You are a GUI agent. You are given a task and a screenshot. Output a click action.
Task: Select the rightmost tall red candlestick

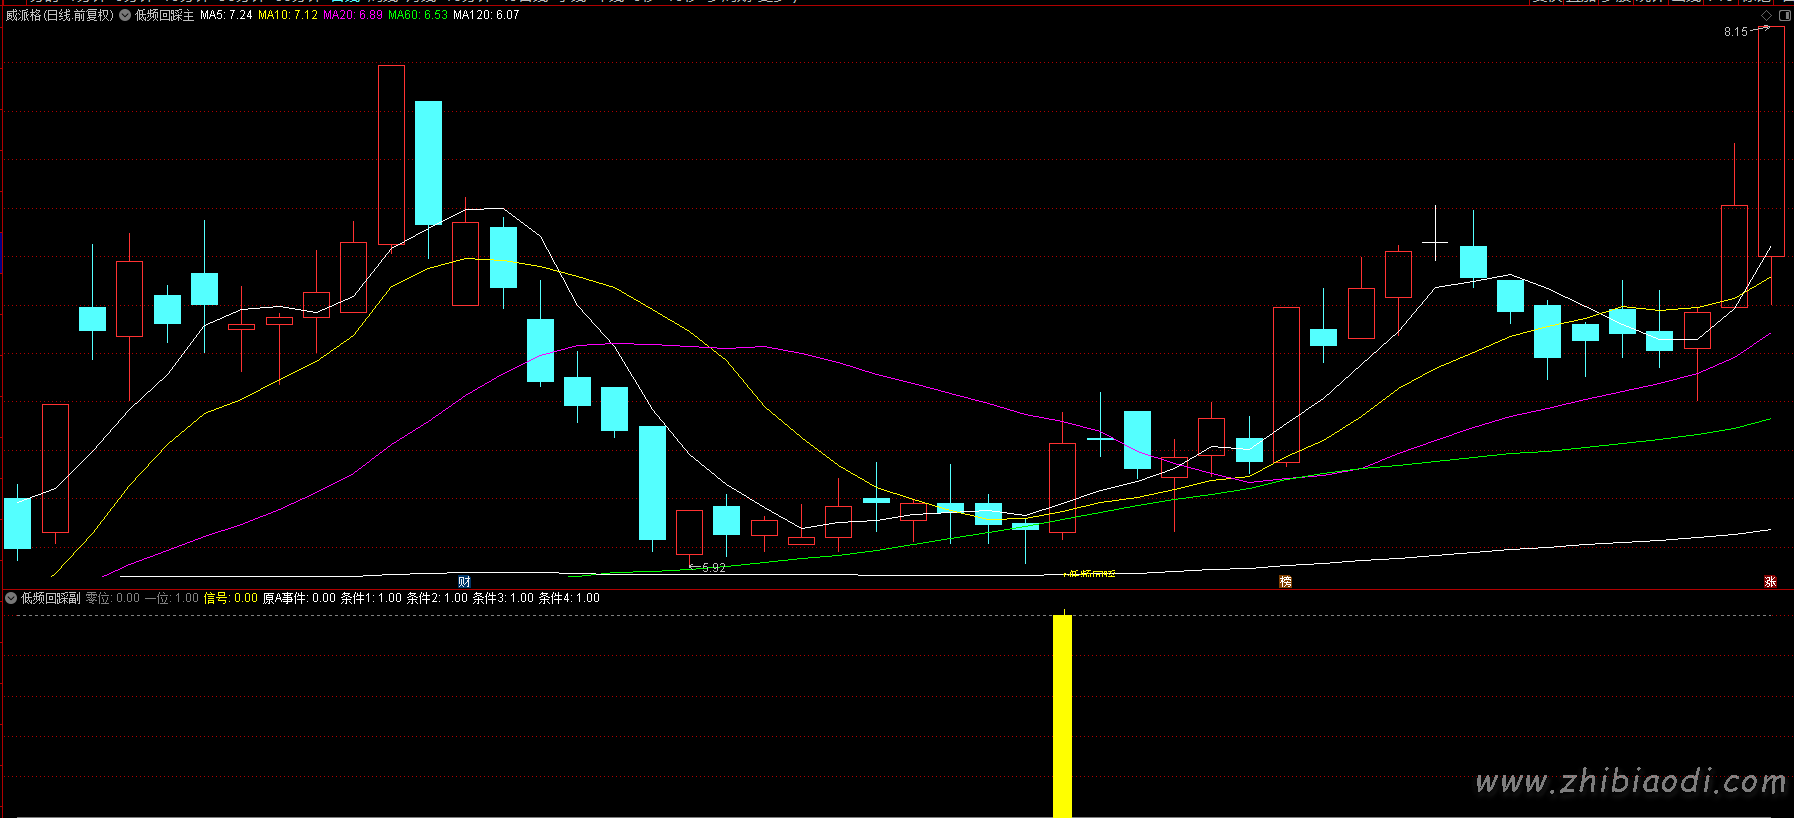1771,142
